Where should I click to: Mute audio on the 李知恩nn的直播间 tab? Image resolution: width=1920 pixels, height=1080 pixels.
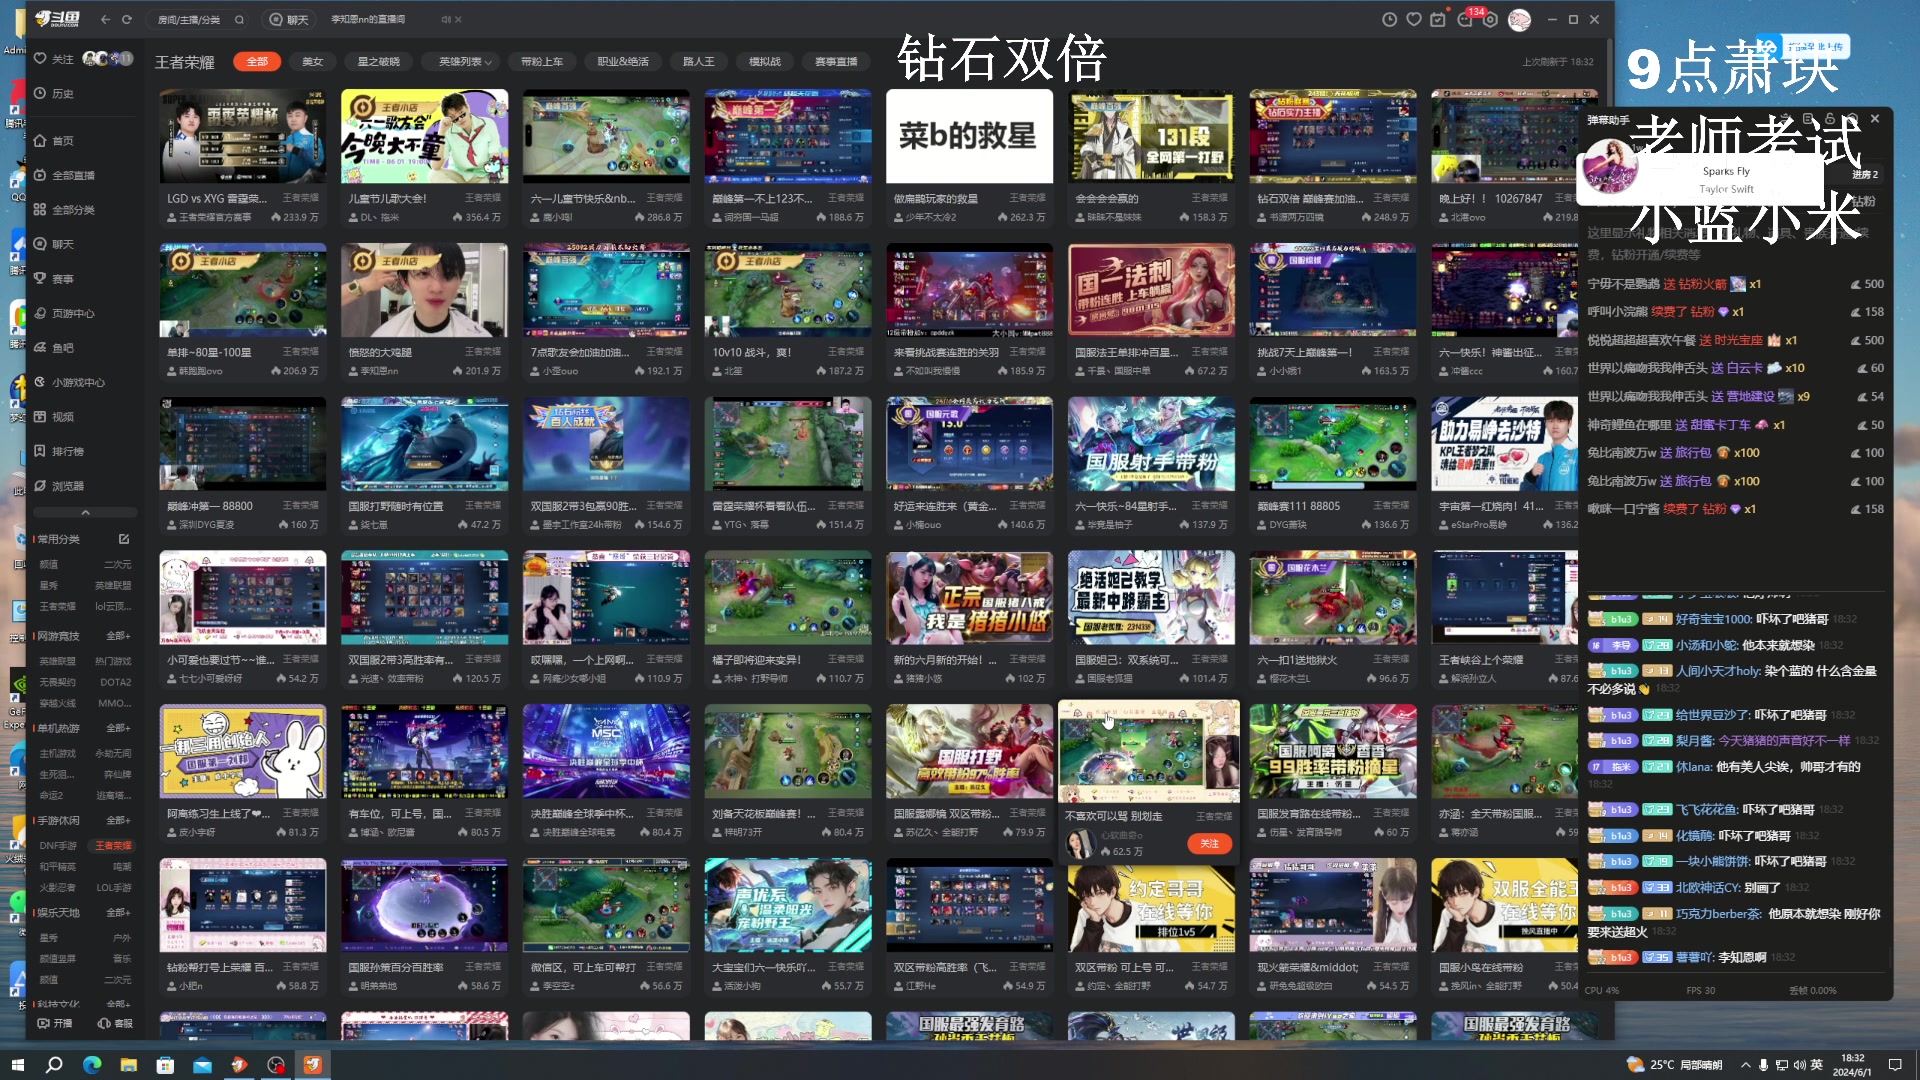coord(444,19)
